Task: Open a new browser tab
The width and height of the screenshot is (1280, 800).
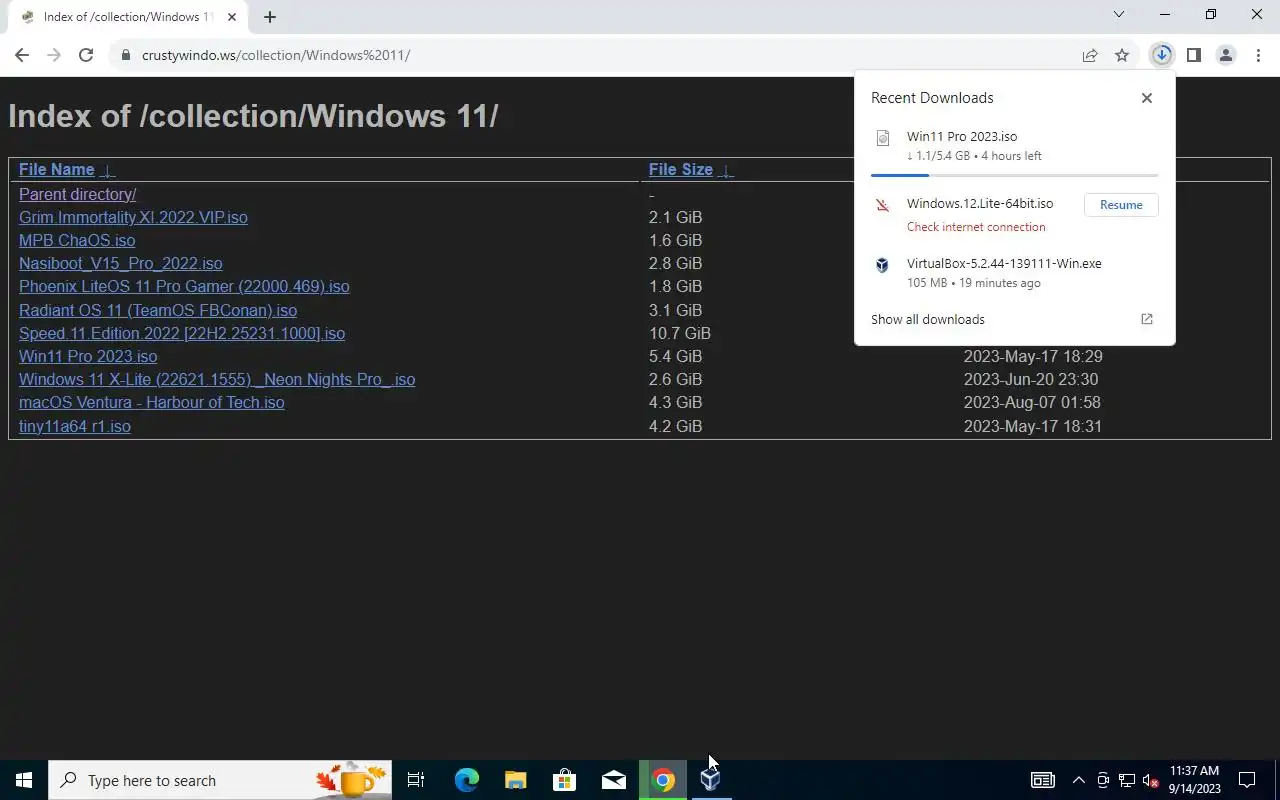Action: coord(269,17)
